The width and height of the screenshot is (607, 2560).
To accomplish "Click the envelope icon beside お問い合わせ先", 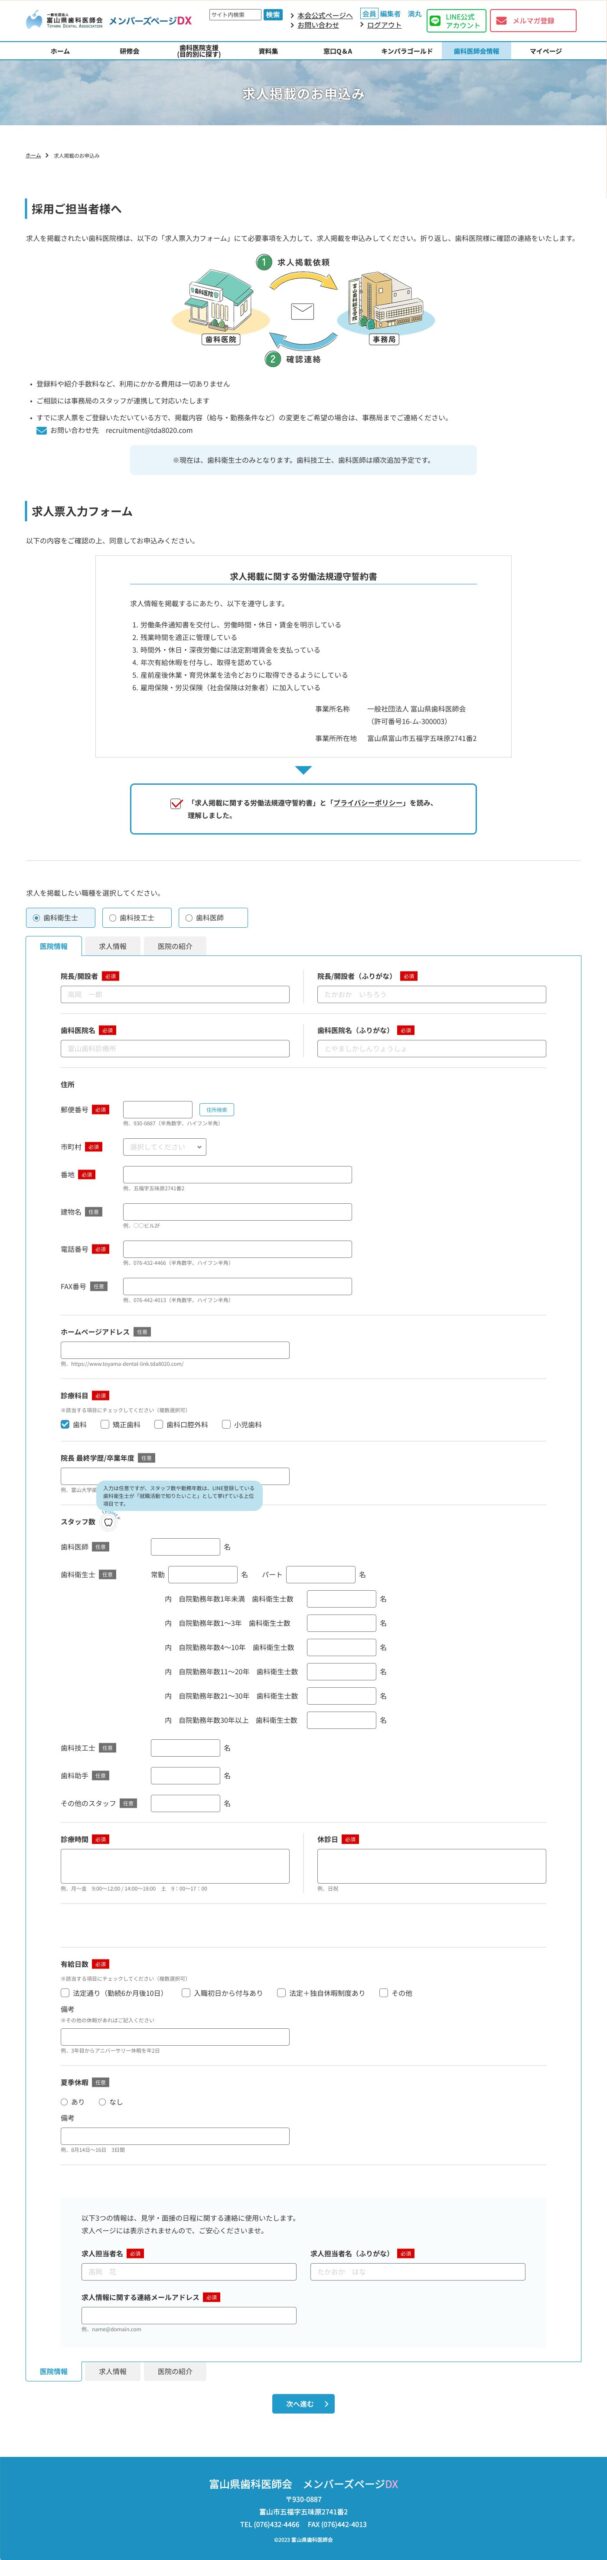I will click(41, 430).
